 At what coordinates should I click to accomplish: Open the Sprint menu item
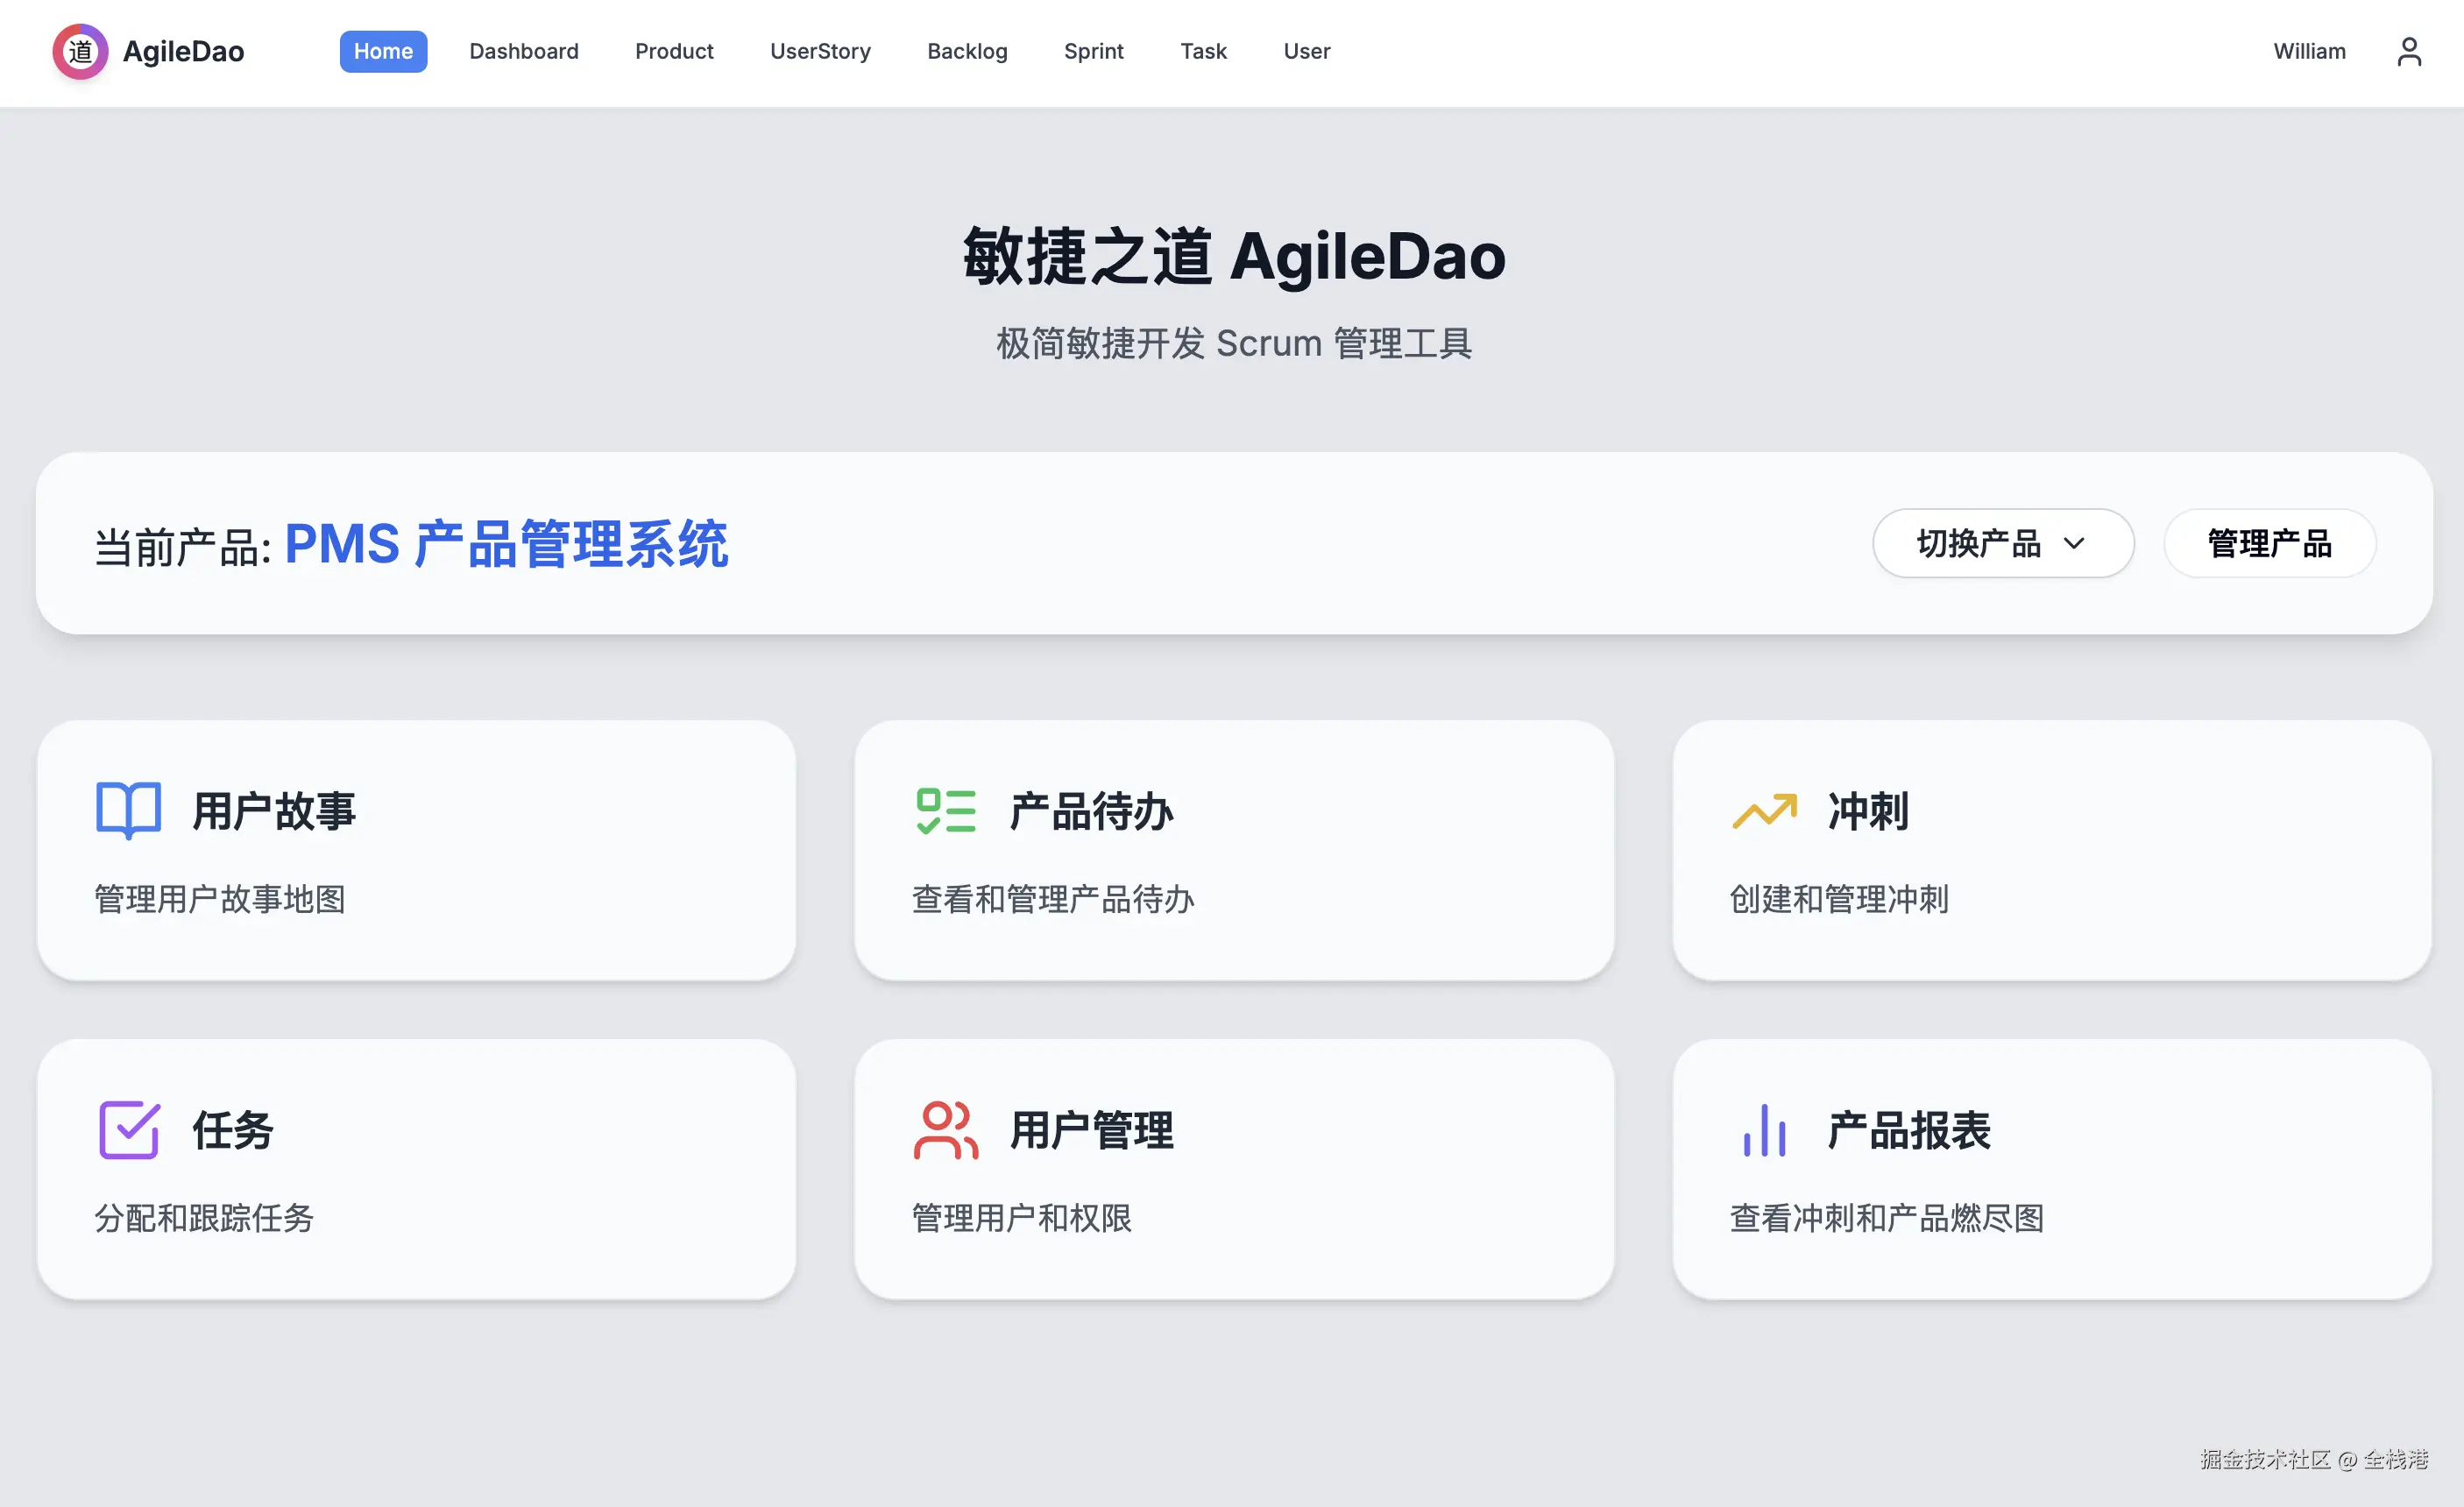1093,51
